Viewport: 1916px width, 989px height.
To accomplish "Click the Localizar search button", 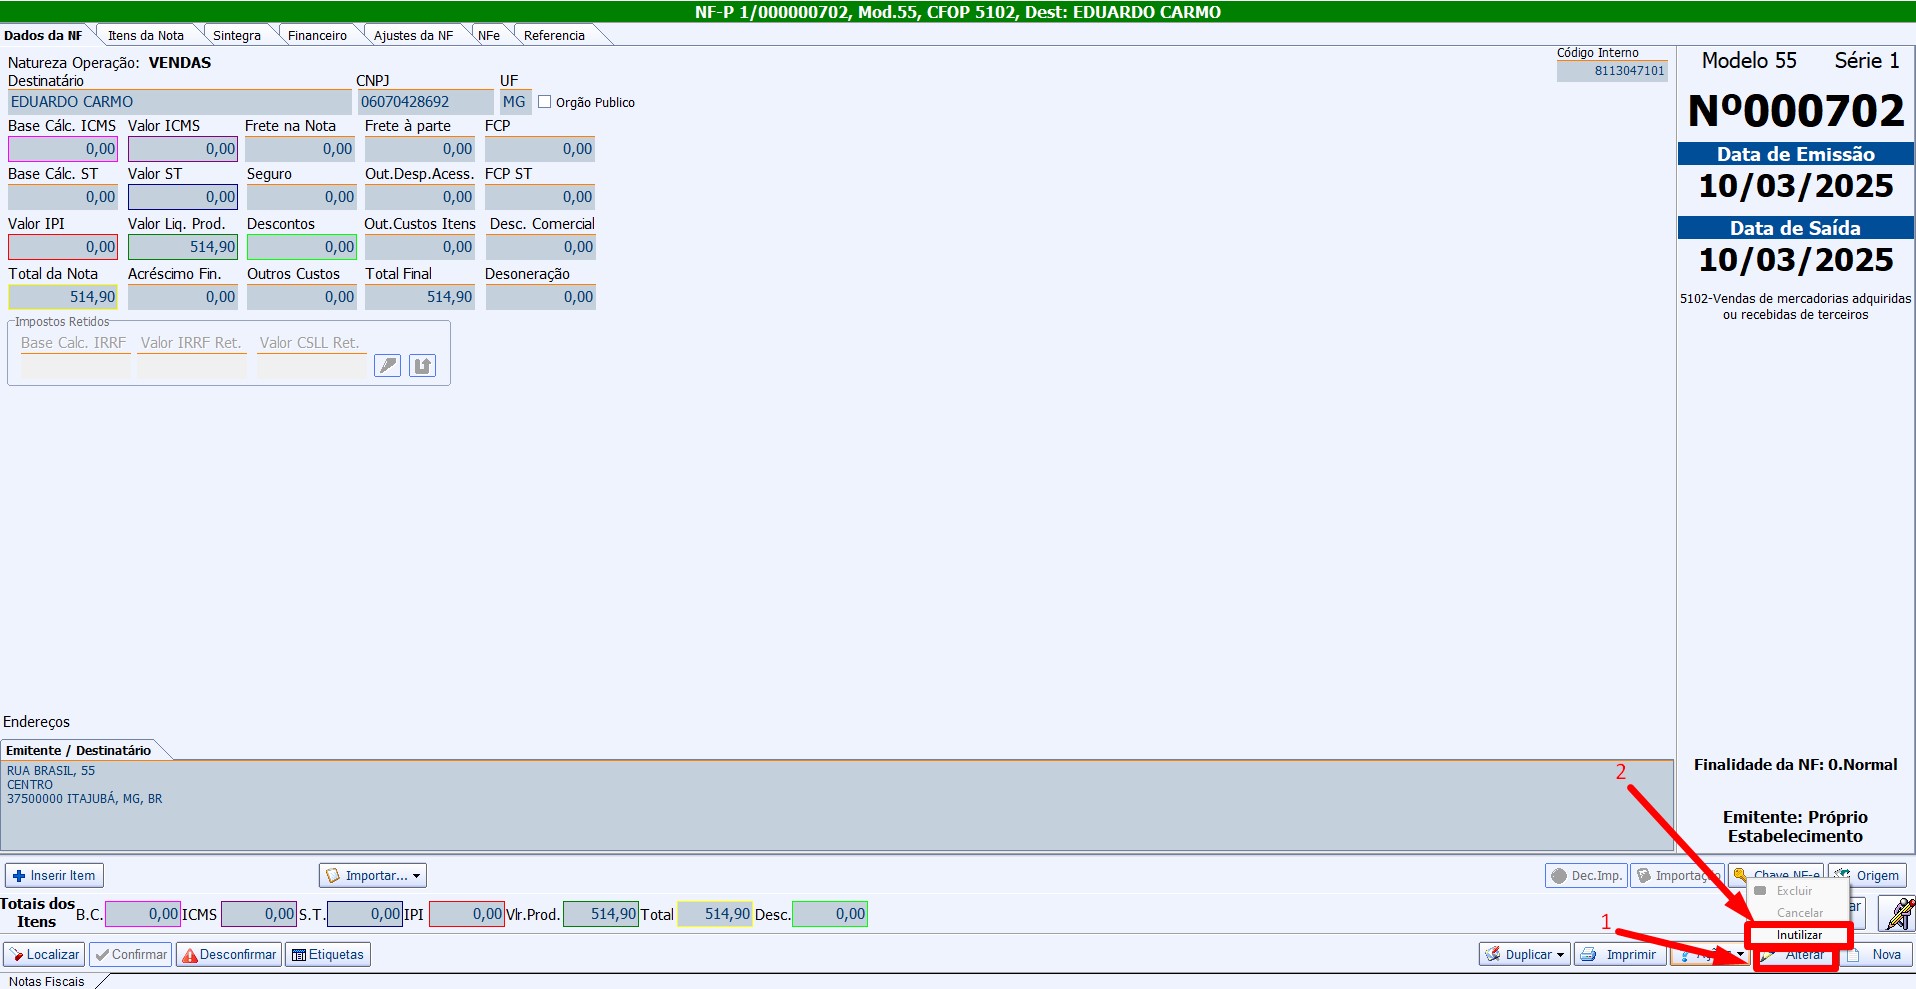I will [x=45, y=955].
